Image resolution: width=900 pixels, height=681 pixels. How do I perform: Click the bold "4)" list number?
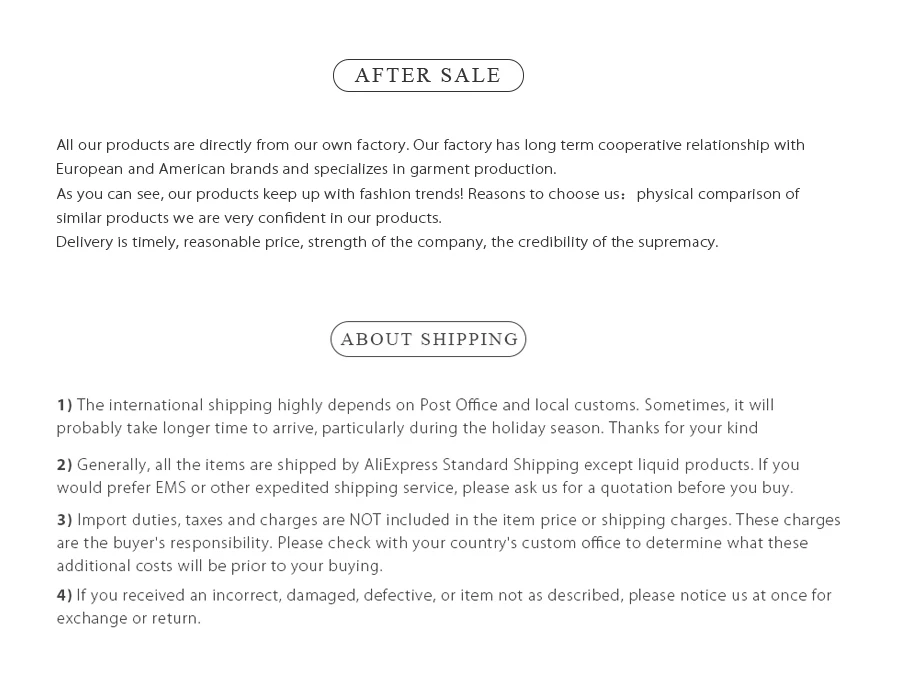(x=64, y=596)
